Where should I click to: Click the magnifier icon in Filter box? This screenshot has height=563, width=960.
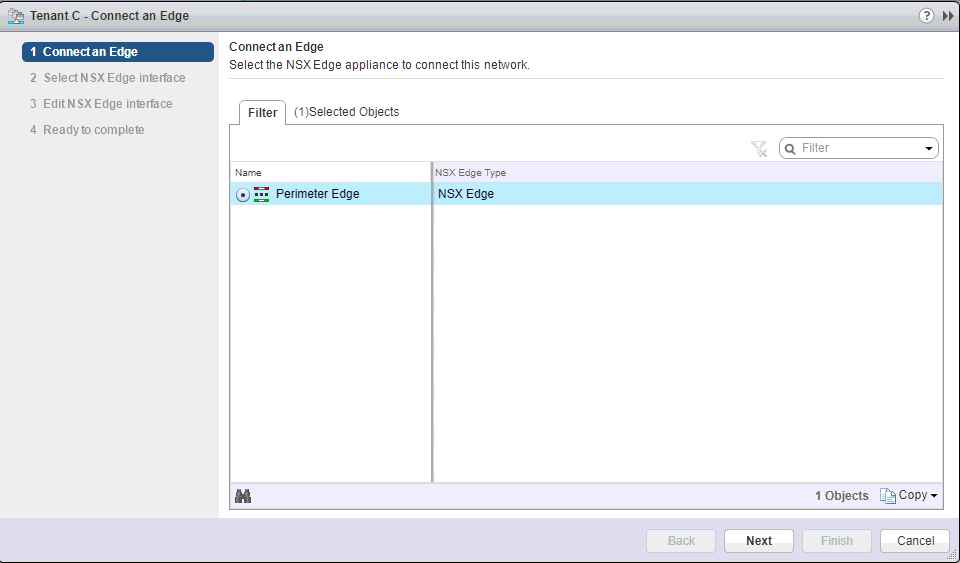790,148
